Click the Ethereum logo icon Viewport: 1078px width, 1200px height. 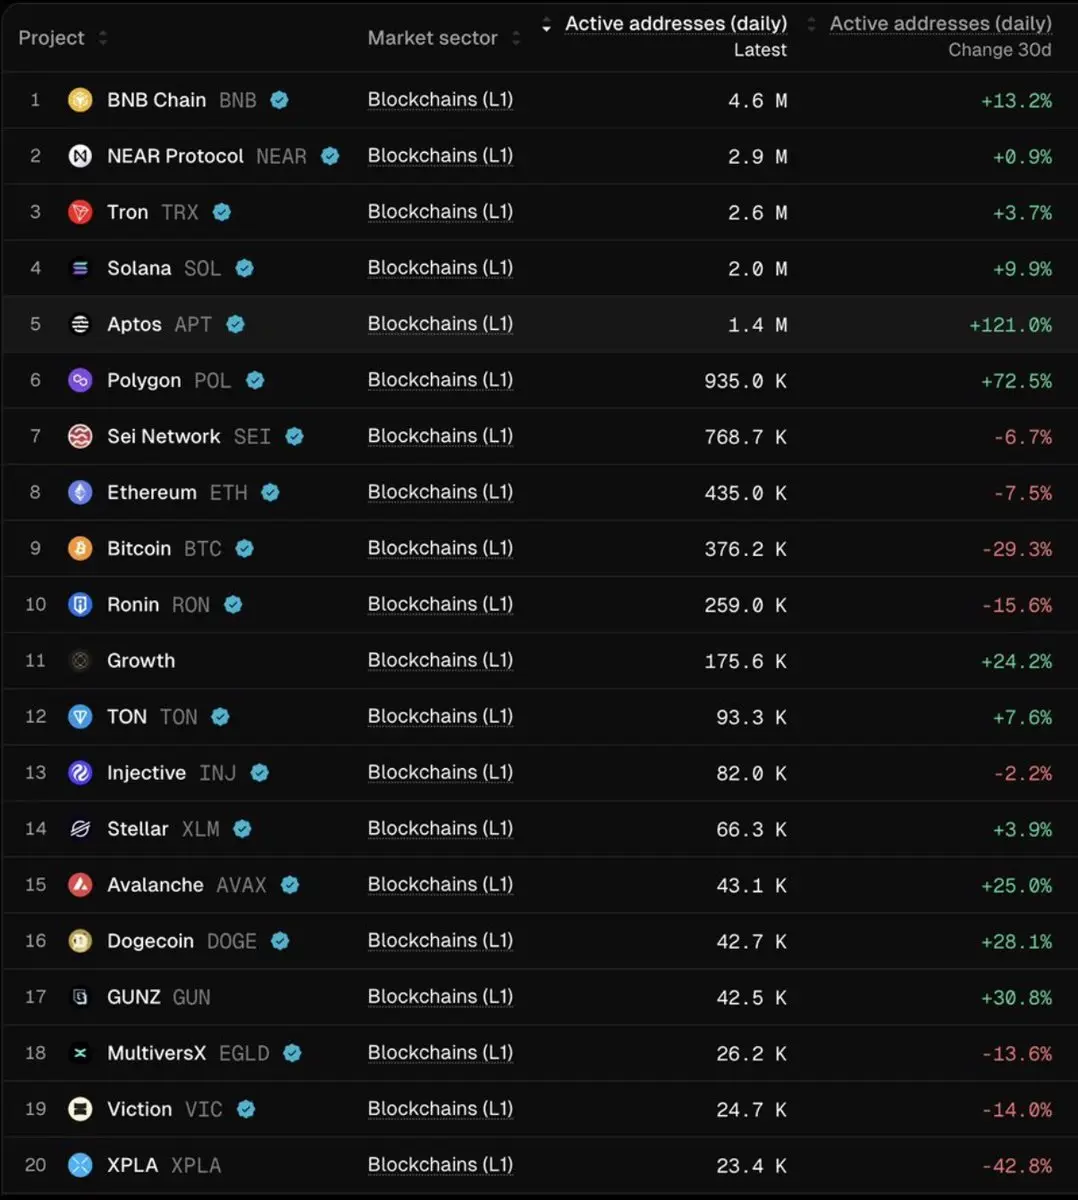tap(80, 492)
